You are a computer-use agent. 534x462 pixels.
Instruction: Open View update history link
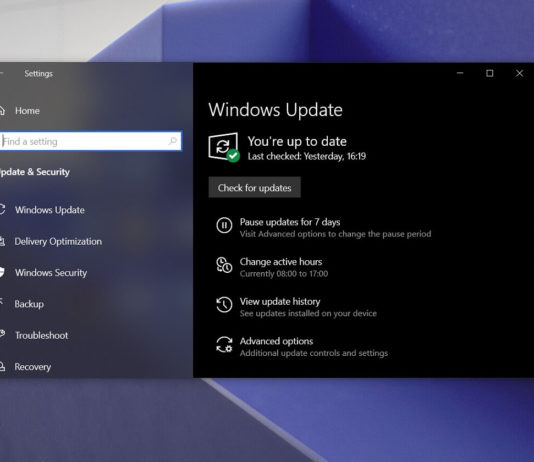pyautogui.click(x=280, y=301)
